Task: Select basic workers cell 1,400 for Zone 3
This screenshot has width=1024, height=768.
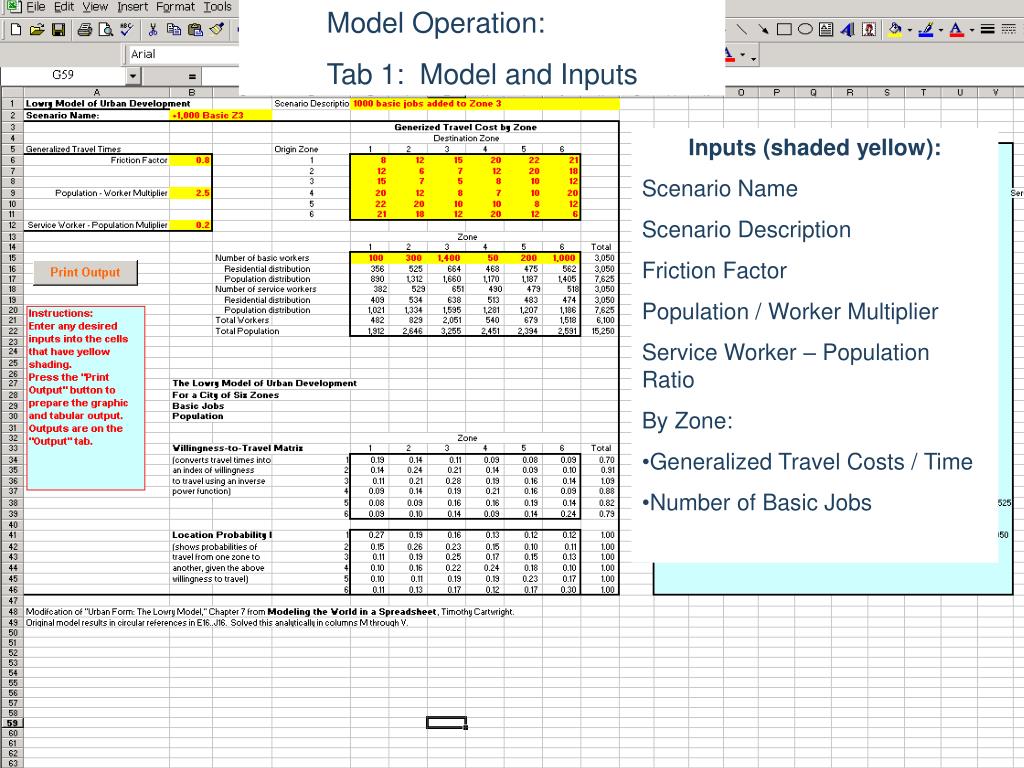Action: click(447, 258)
